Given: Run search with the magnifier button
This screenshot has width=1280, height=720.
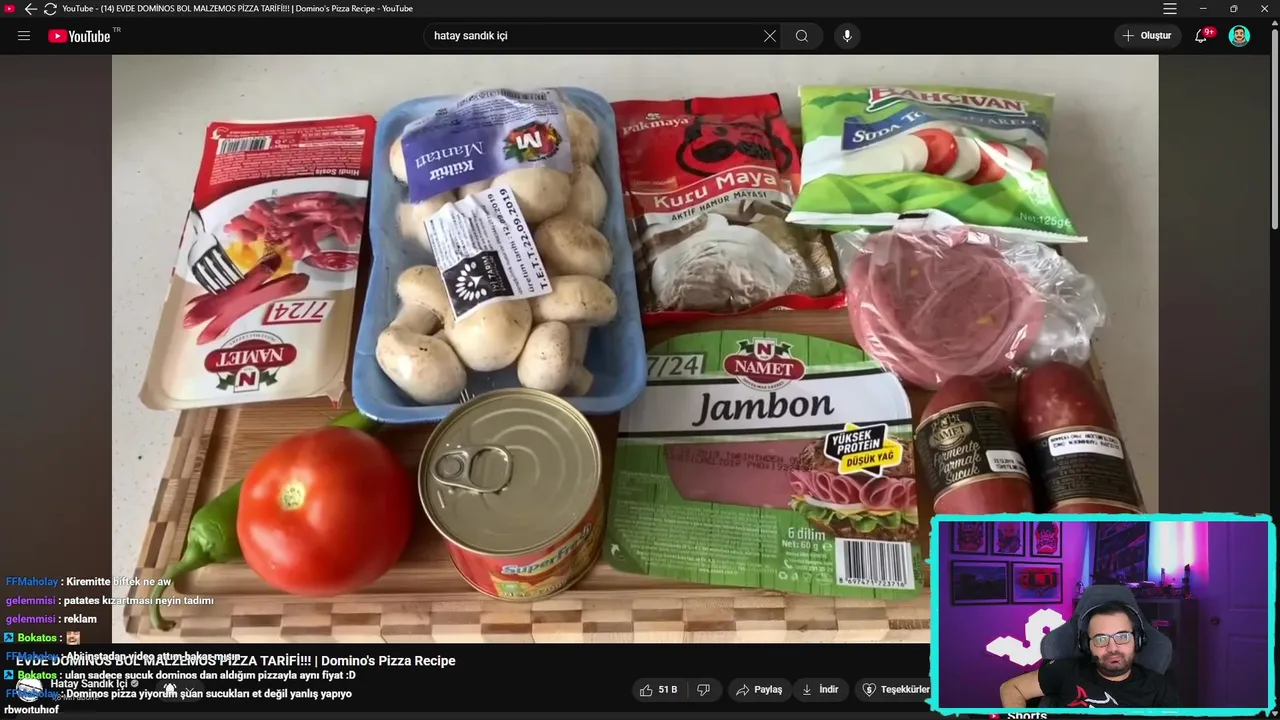Looking at the screenshot, I should click(802, 36).
